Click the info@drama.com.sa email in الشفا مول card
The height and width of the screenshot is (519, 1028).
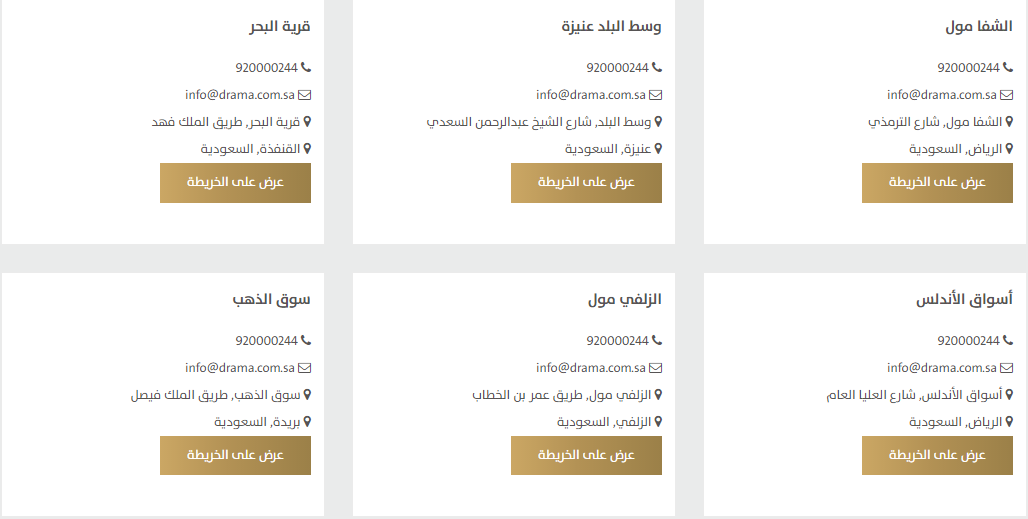click(941, 95)
